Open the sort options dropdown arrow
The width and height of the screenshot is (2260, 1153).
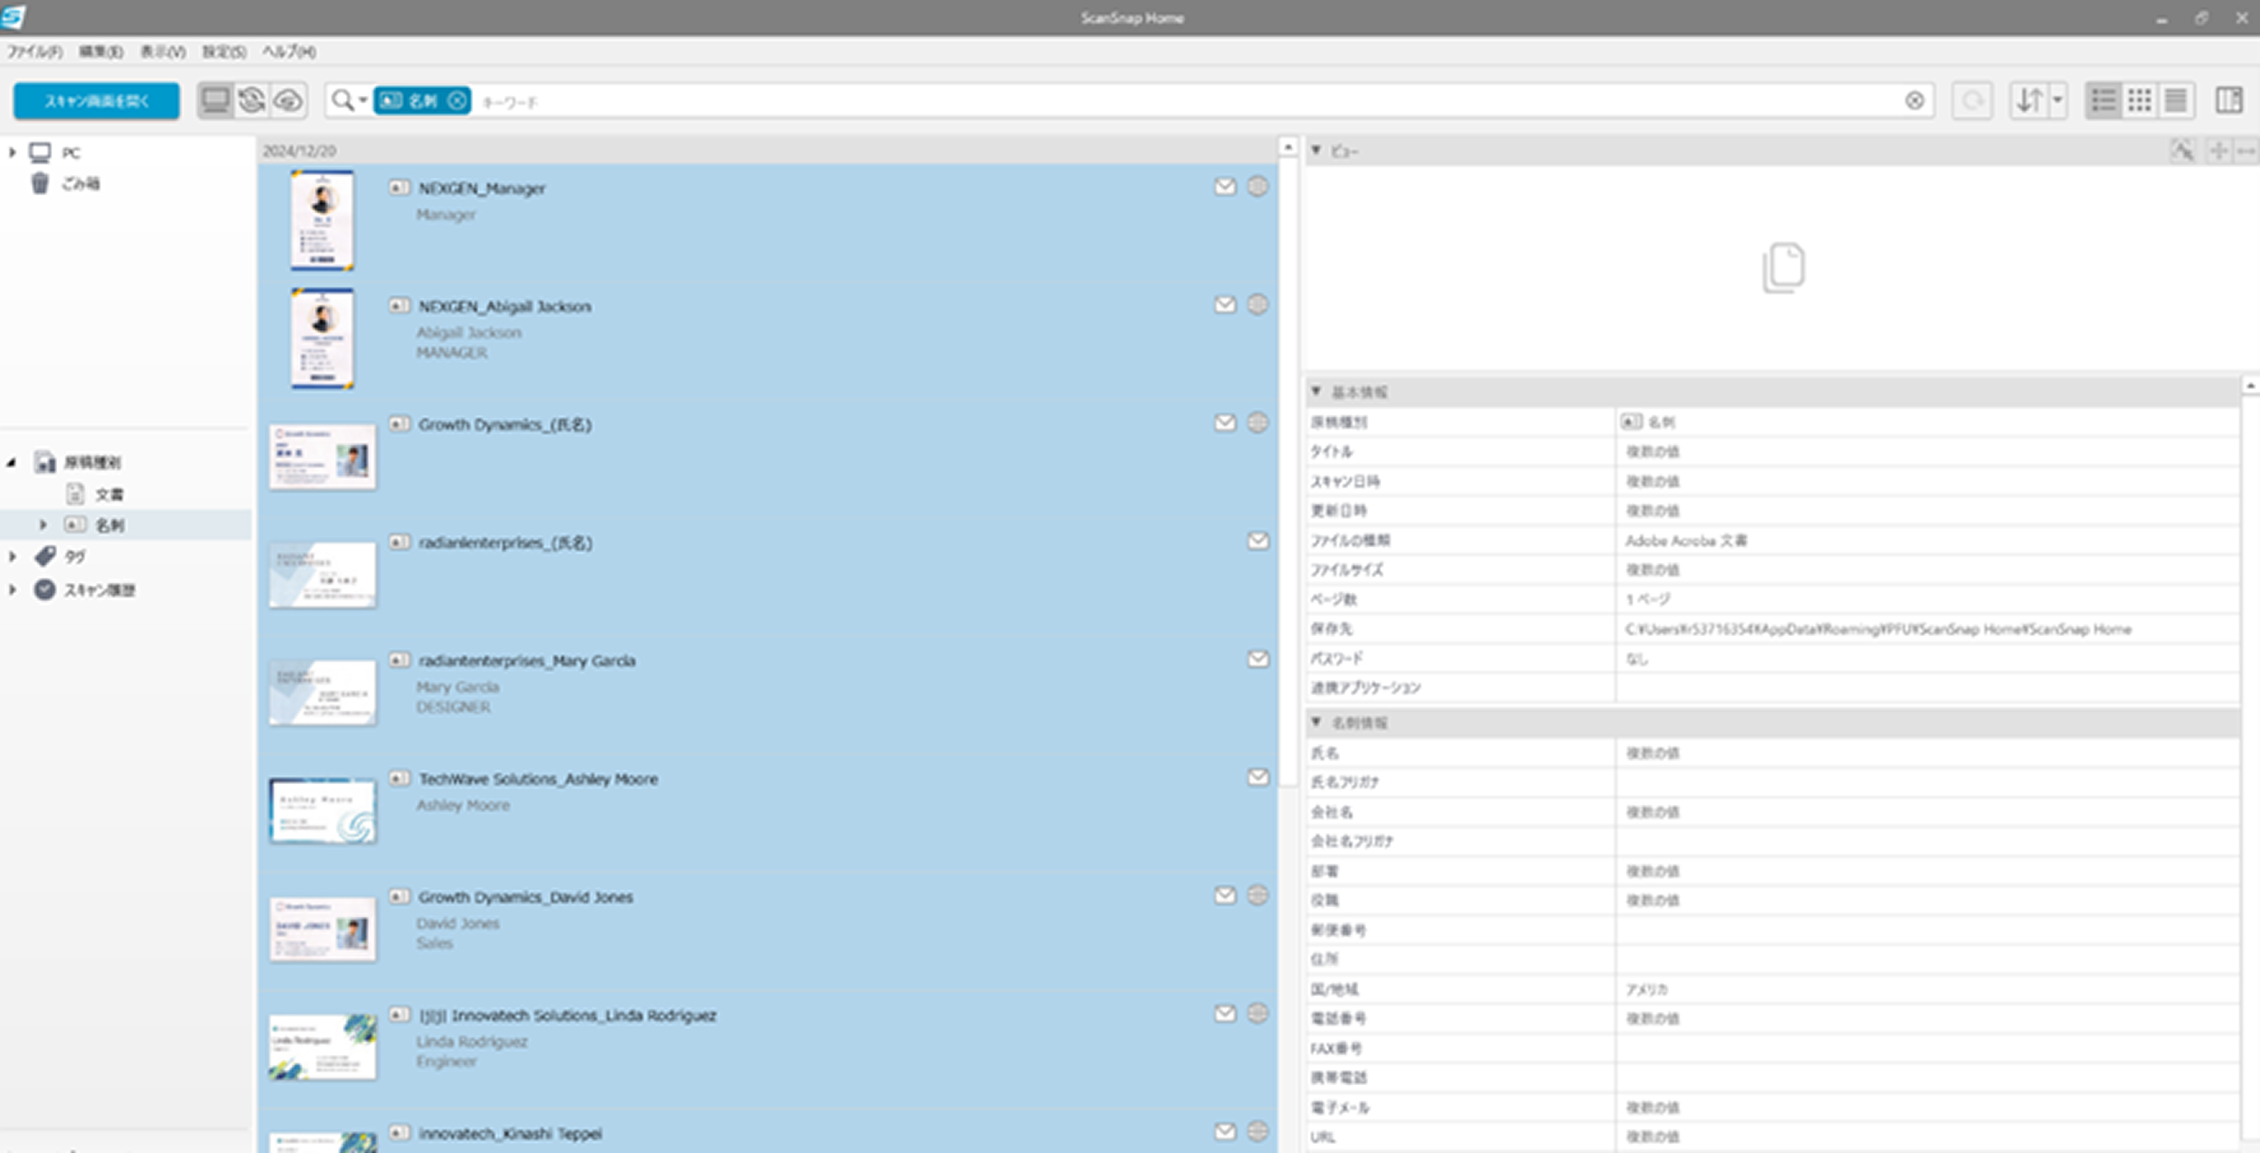click(2057, 101)
